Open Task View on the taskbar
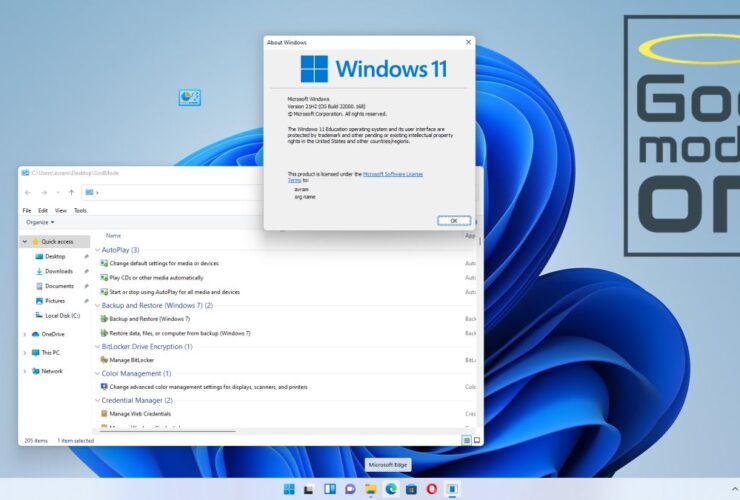740x500 pixels. (309, 490)
